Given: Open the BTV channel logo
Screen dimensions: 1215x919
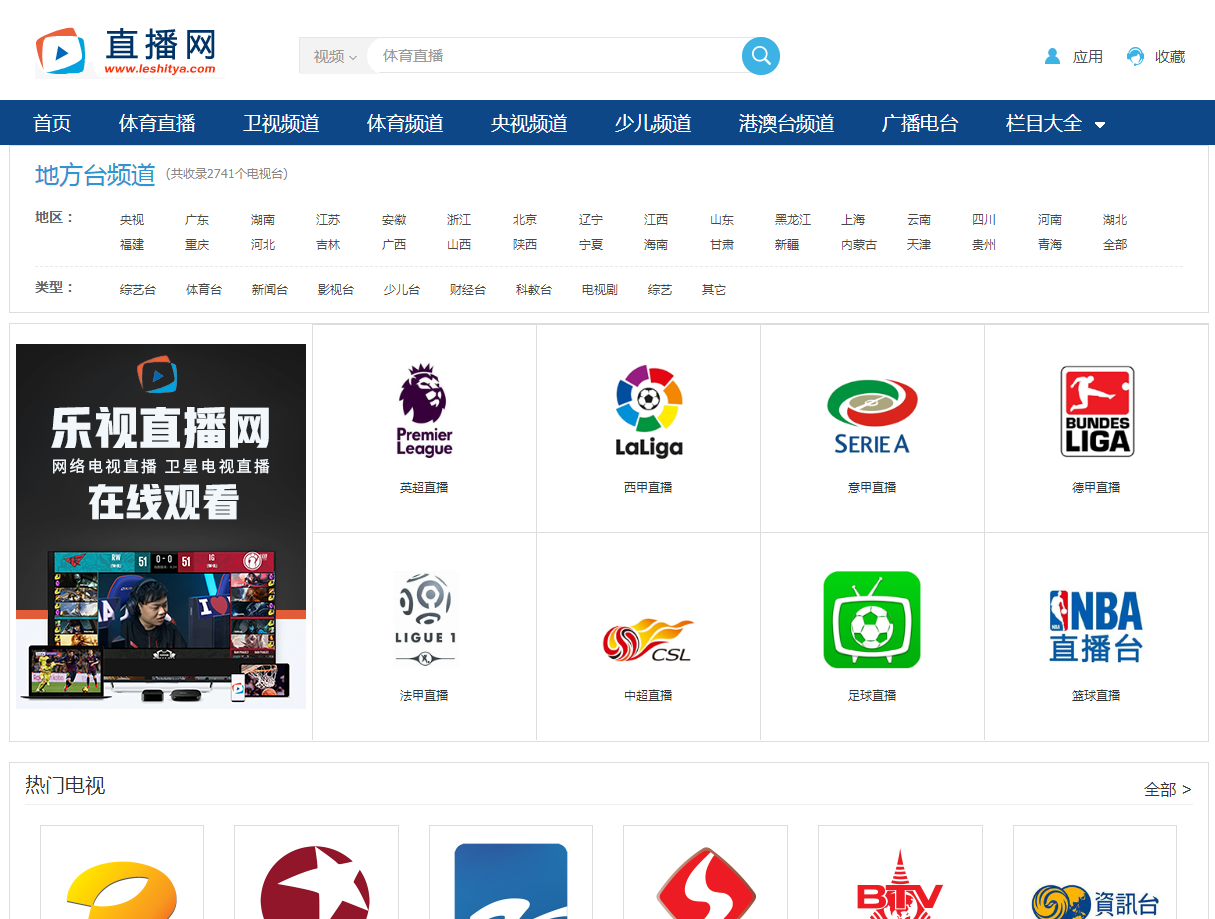Looking at the screenshot, I should coord(900,883).
